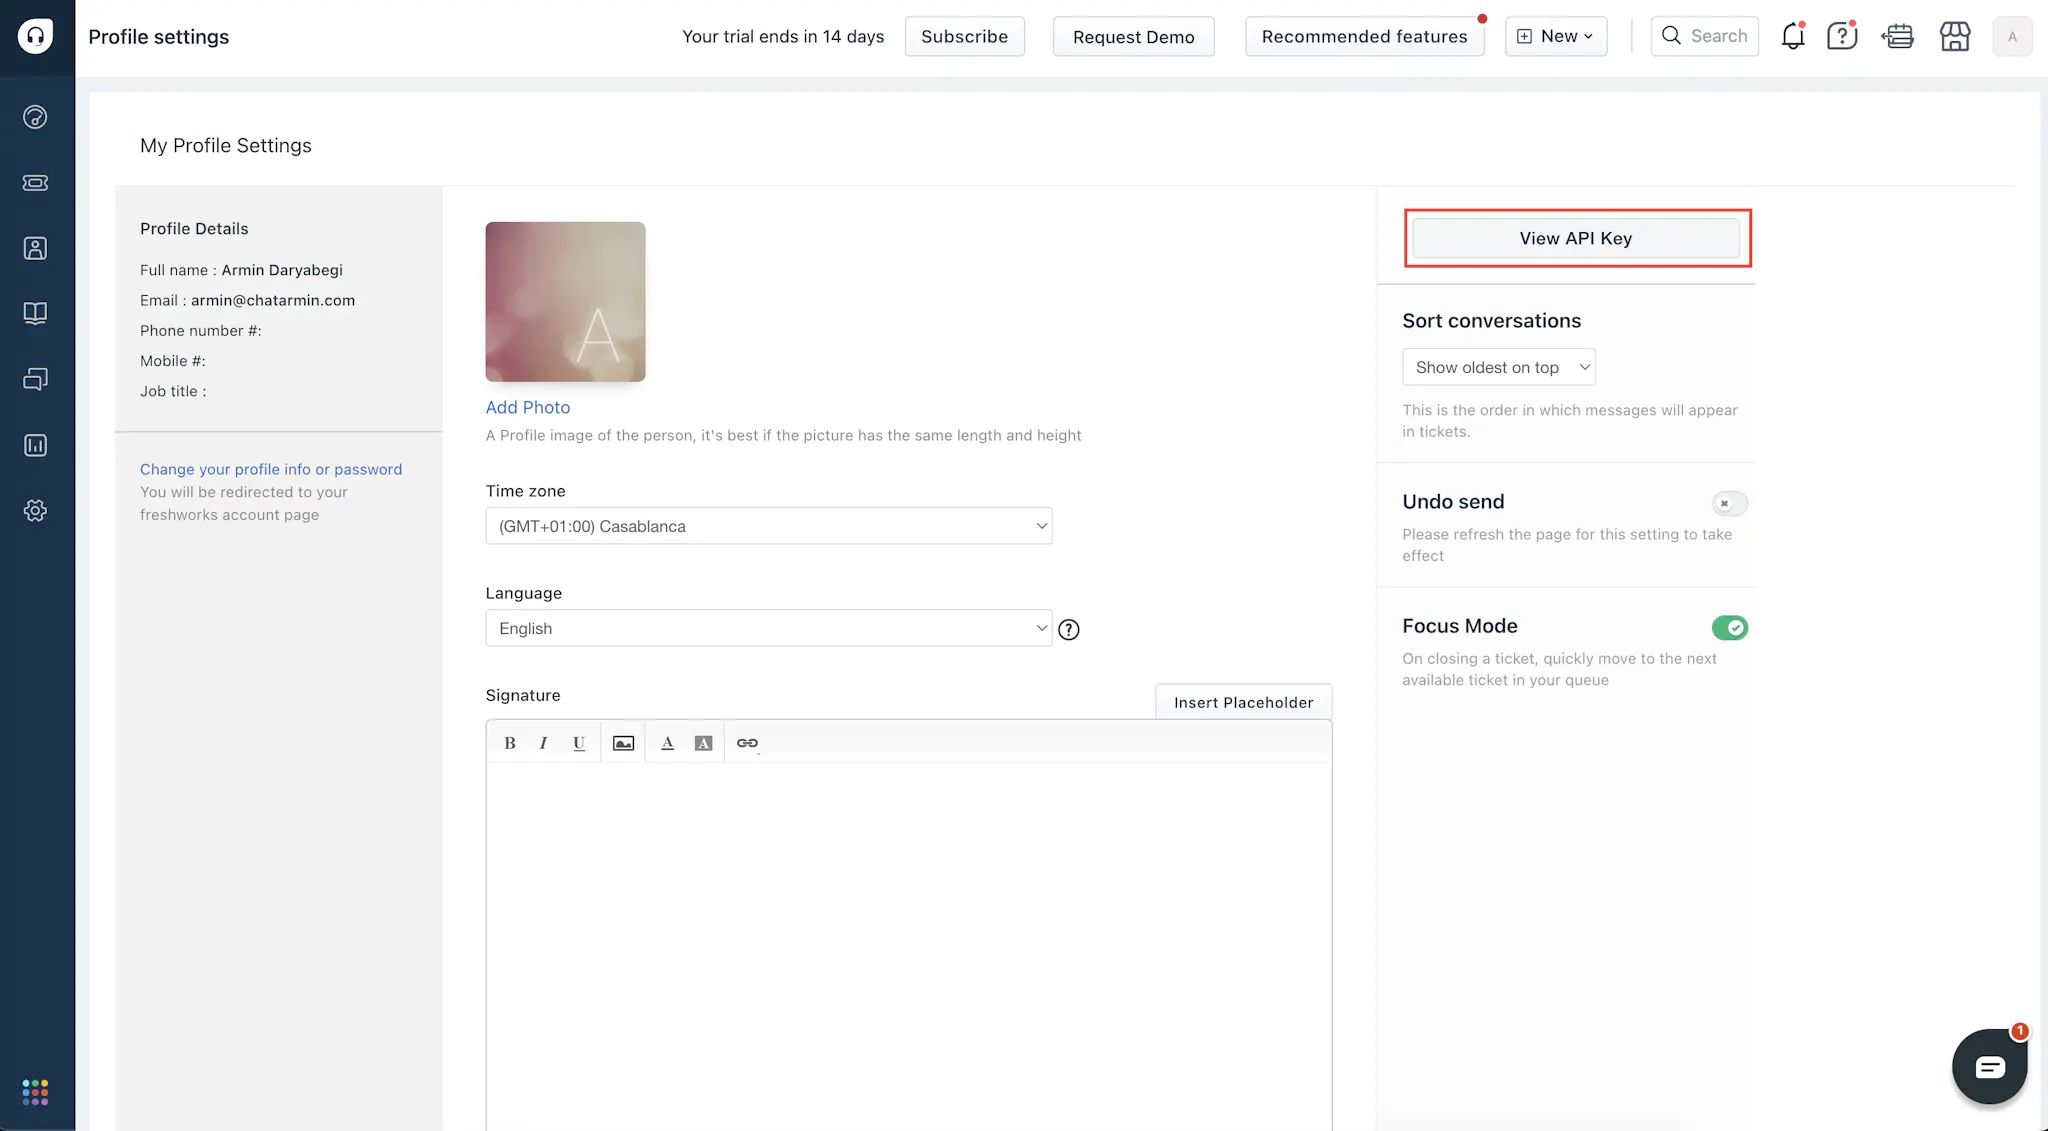
Task: Open the Tickets icon in sidebar
Action: 35,183
